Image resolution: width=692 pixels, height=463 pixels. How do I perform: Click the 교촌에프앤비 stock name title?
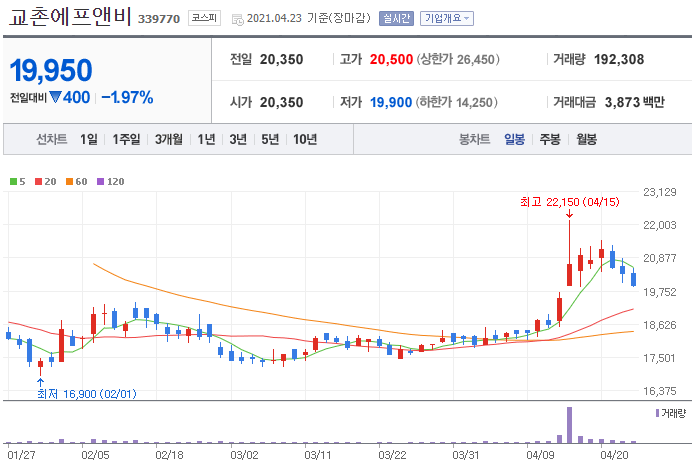click(70, 16)
